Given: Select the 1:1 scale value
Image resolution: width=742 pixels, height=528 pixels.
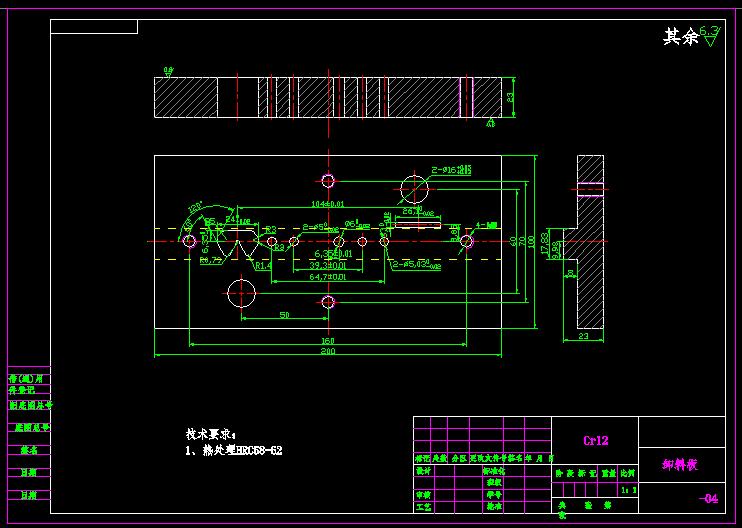Looking at the screenshot, I should (x=628, y=490).
